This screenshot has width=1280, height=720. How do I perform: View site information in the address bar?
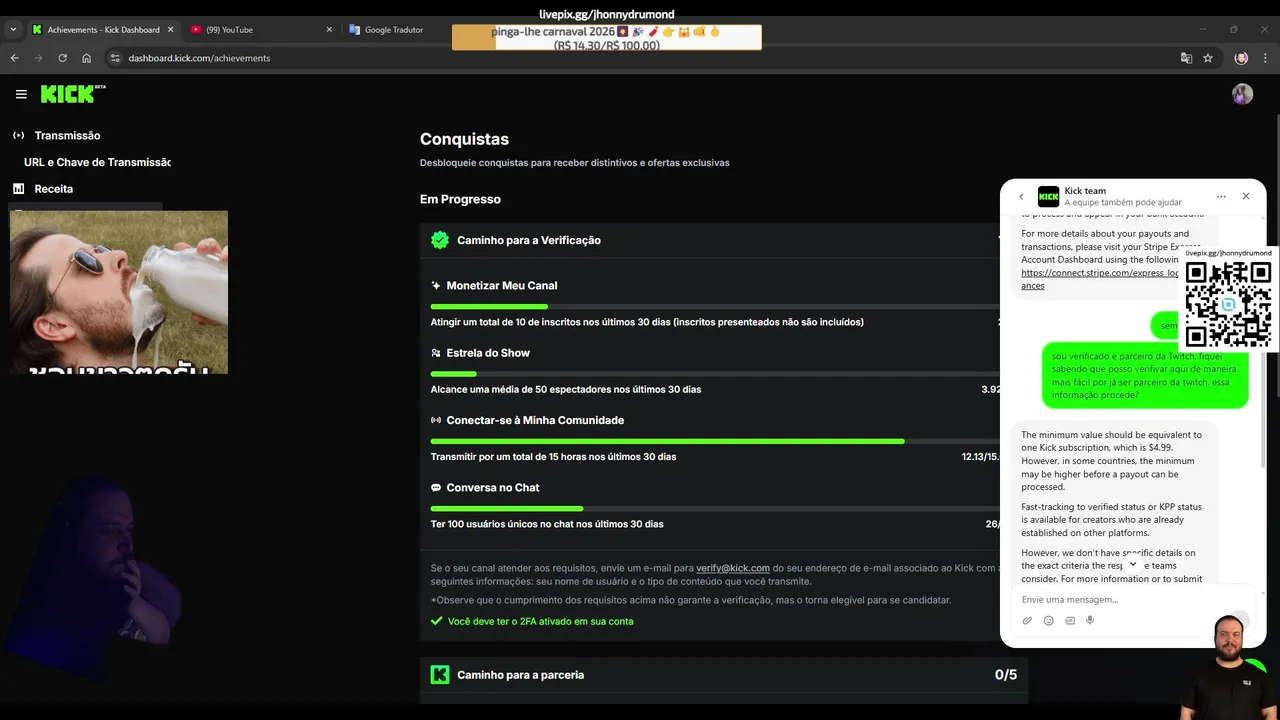(x=115, y=58)
